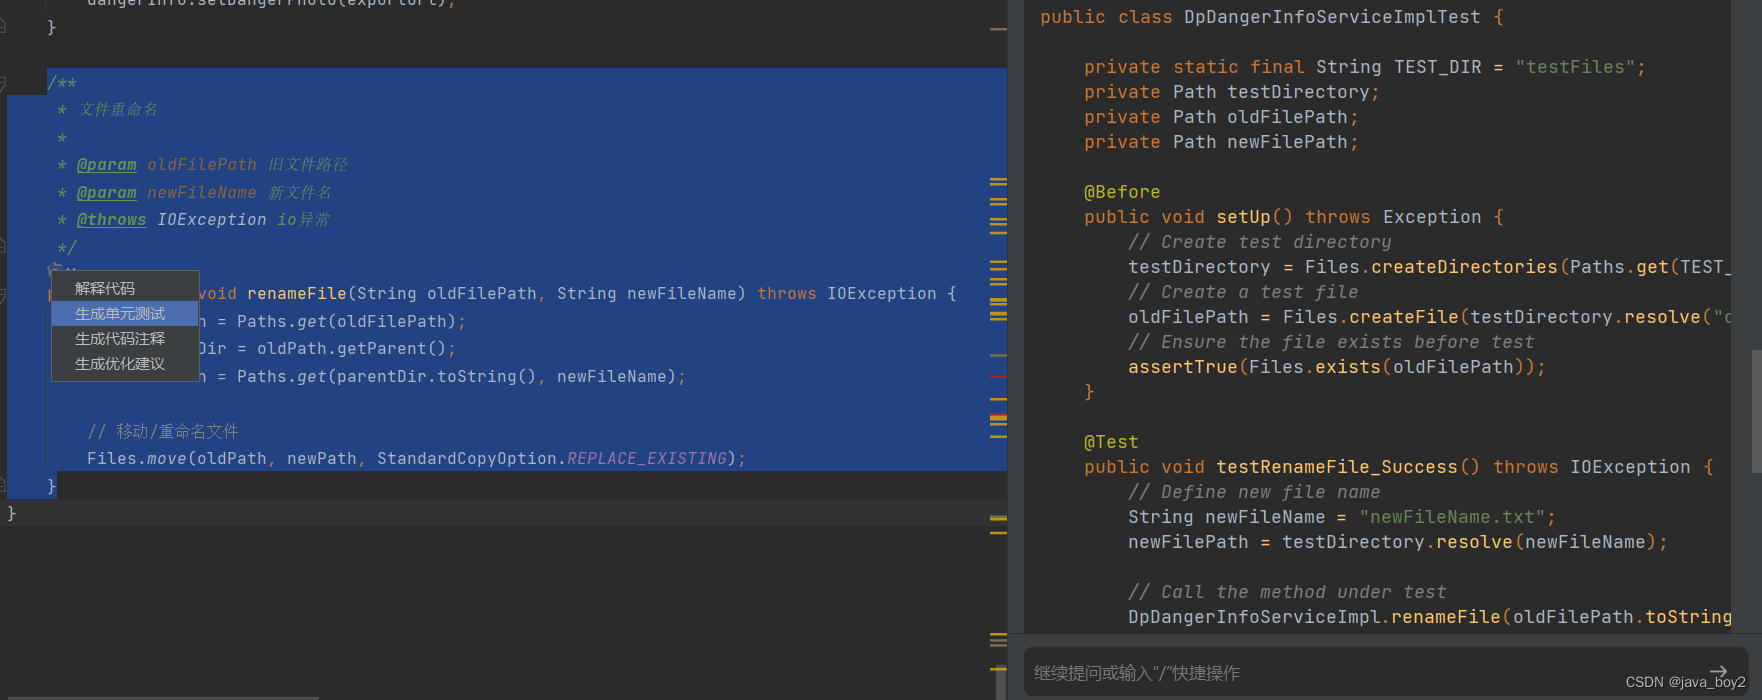1762x700 pixels.
Task: Select 生成单元测试 from the popup menu
Action: click(125, 314)
